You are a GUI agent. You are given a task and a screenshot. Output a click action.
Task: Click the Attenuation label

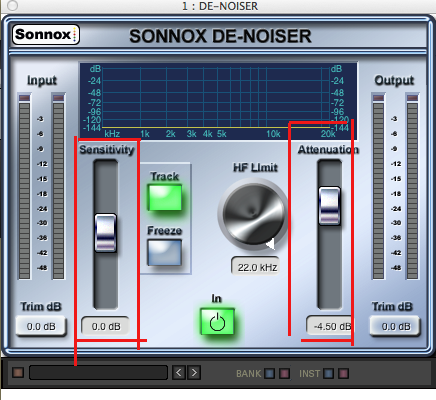pos(328,149)
